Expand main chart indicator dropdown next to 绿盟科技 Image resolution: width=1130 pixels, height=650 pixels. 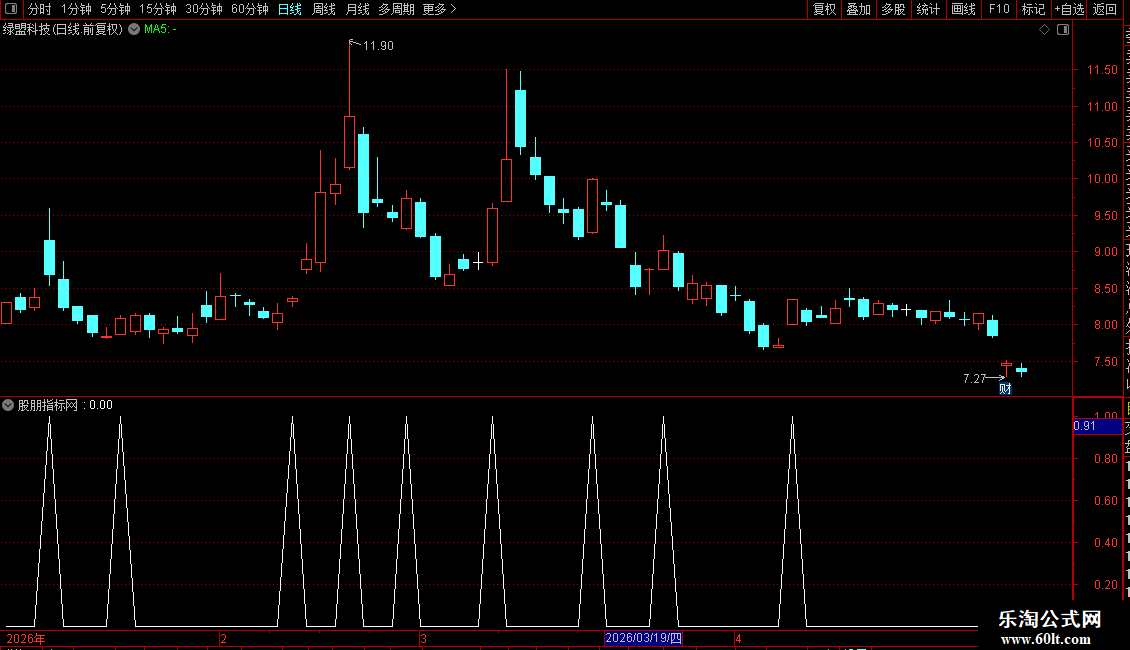coord(134,29)
